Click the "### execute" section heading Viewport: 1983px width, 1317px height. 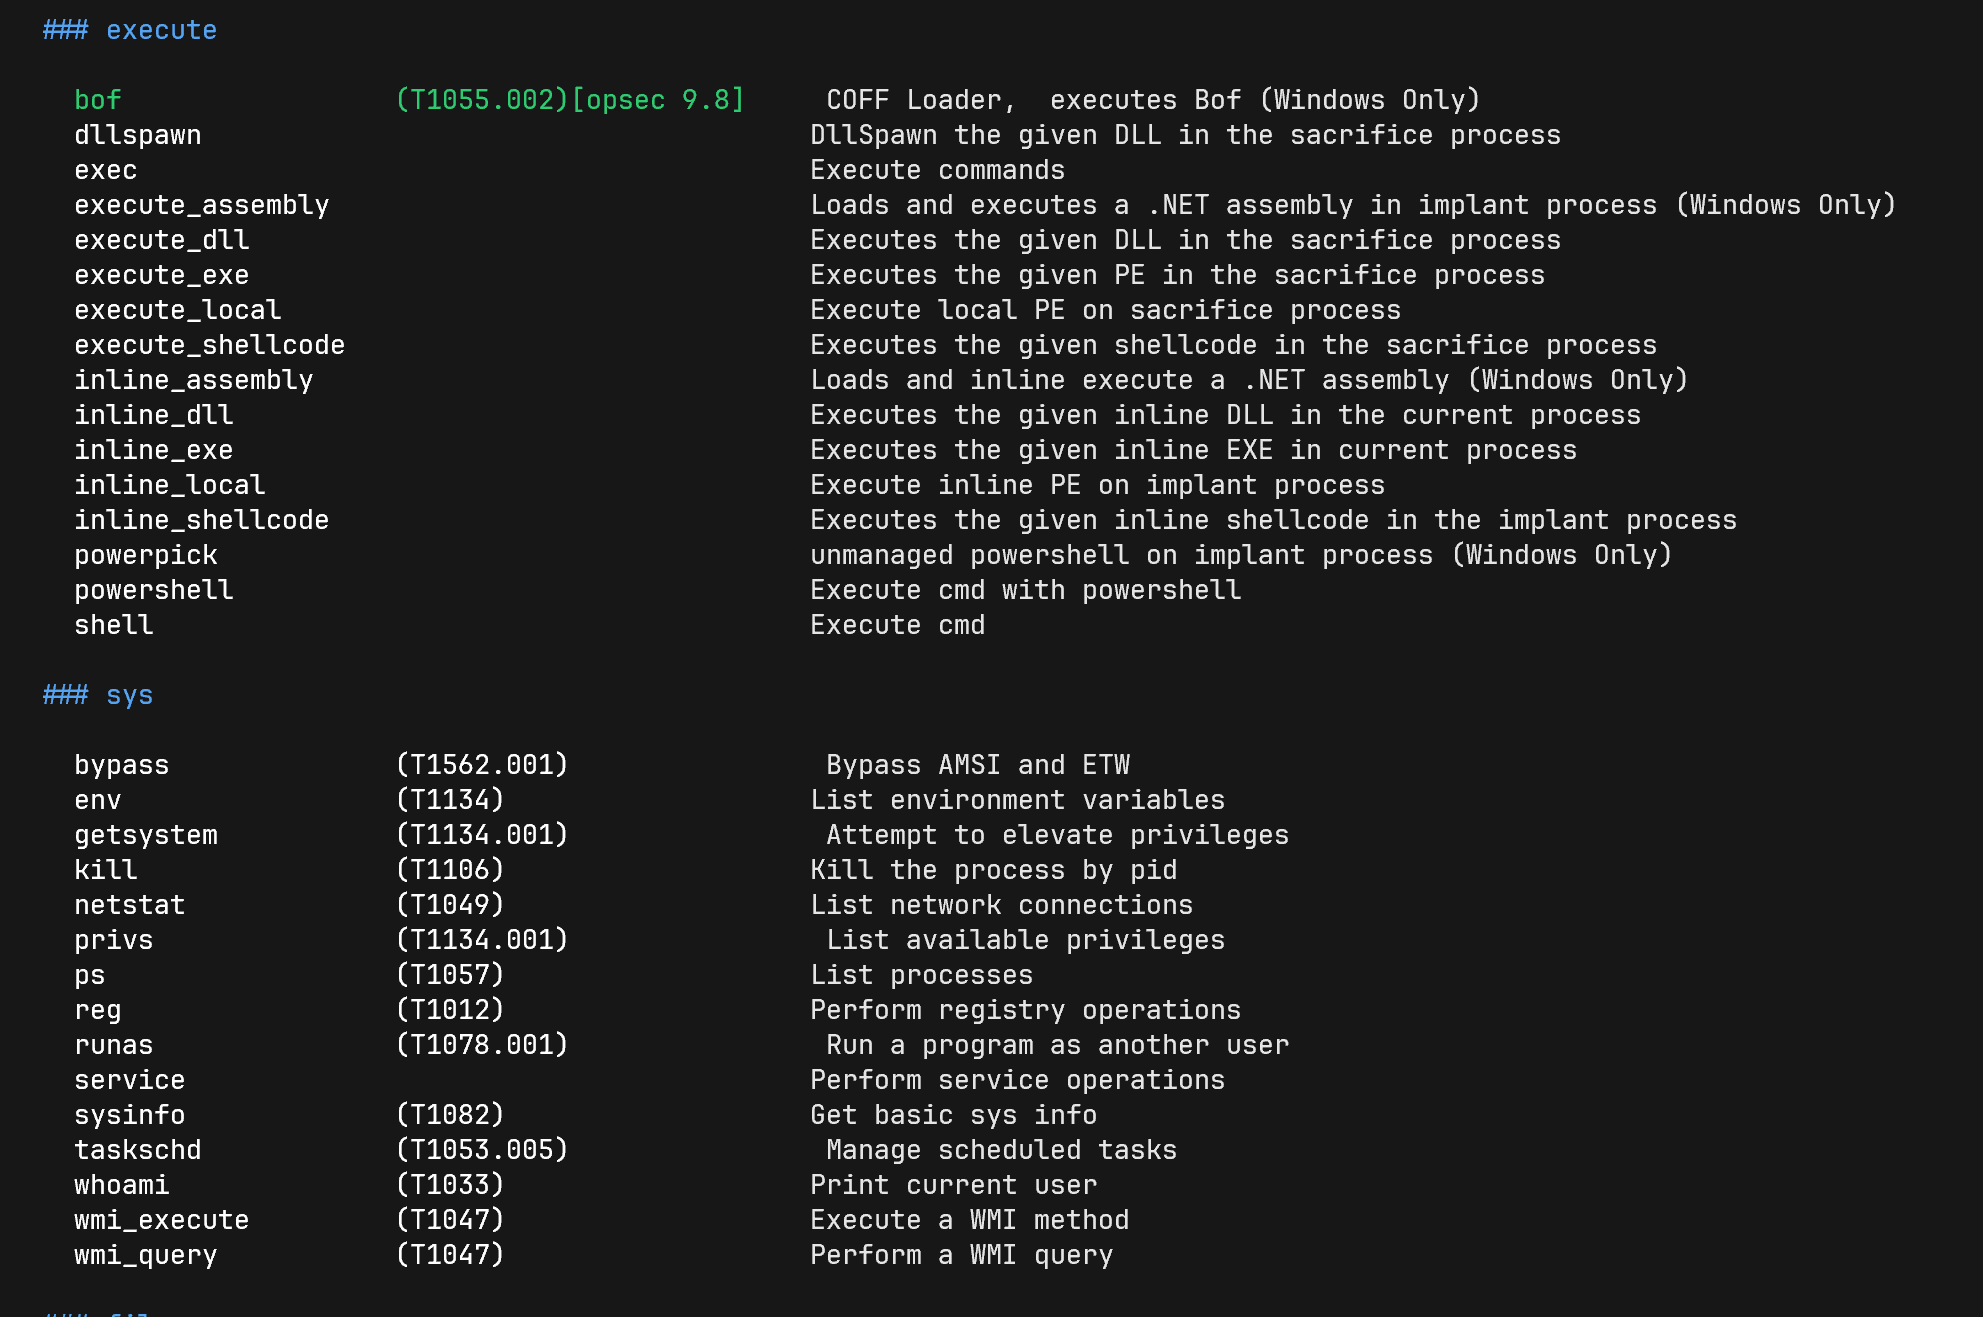(x=130, y=30)
